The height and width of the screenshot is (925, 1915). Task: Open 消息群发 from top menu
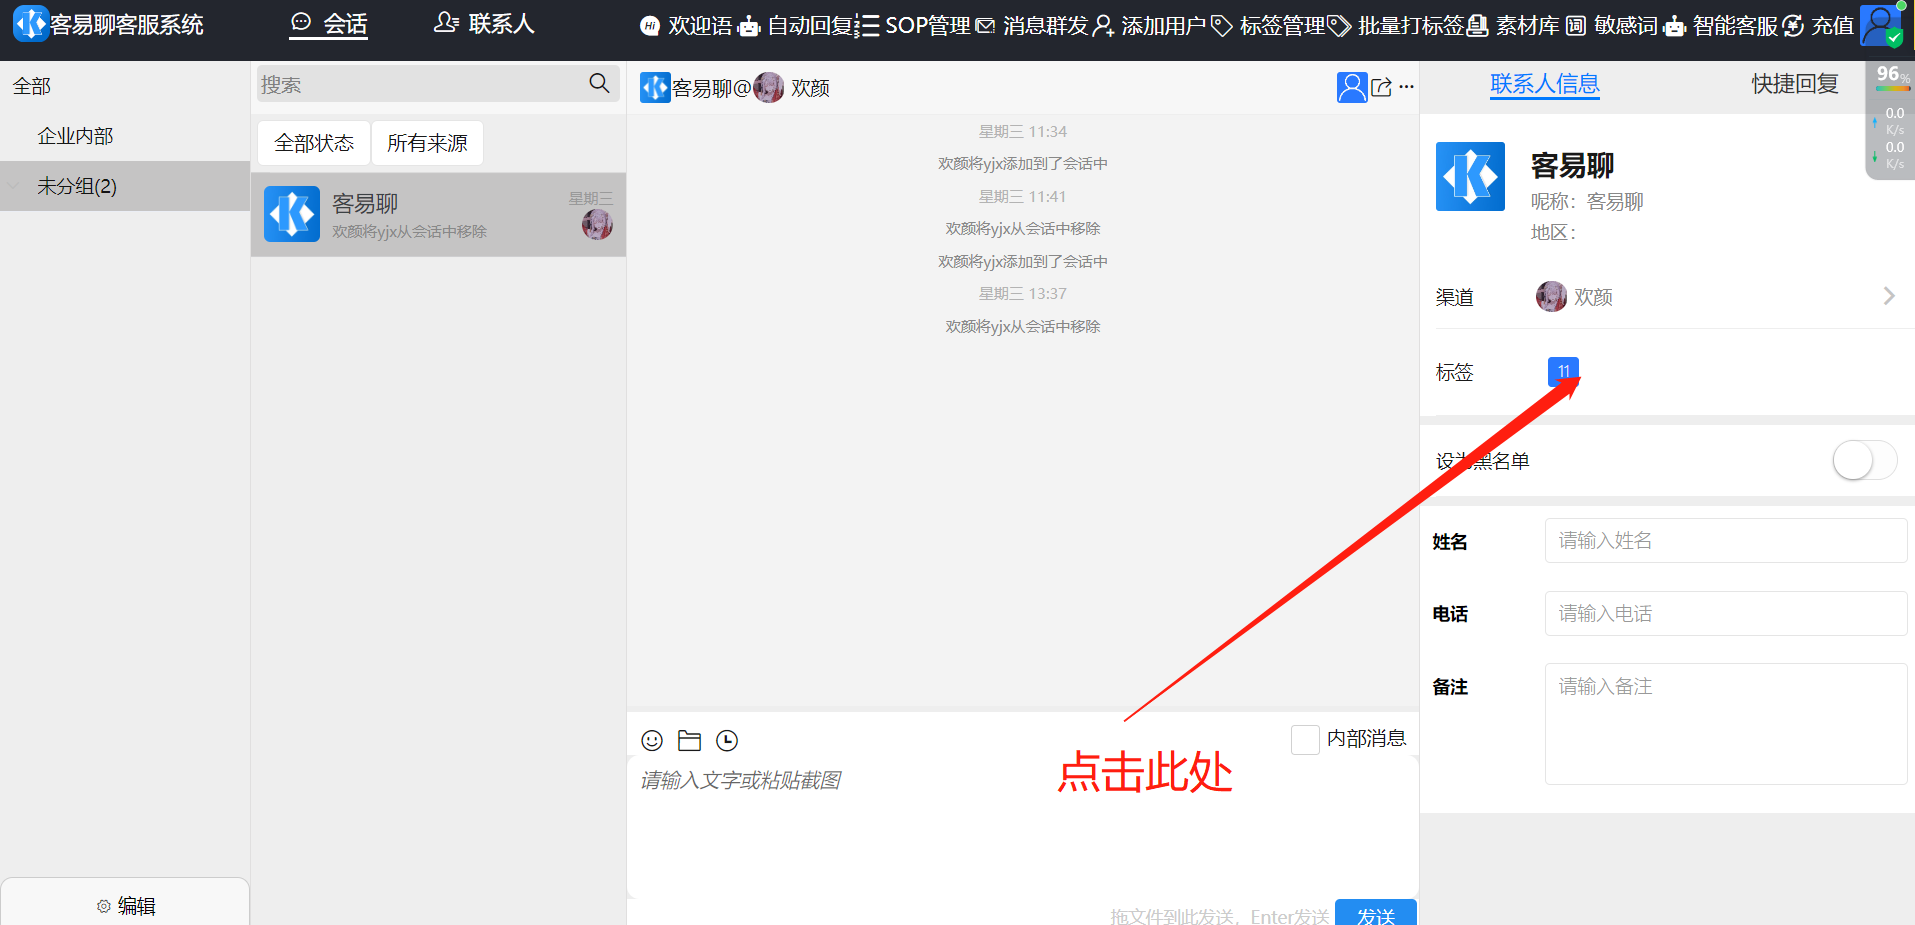pos(1032,26)
